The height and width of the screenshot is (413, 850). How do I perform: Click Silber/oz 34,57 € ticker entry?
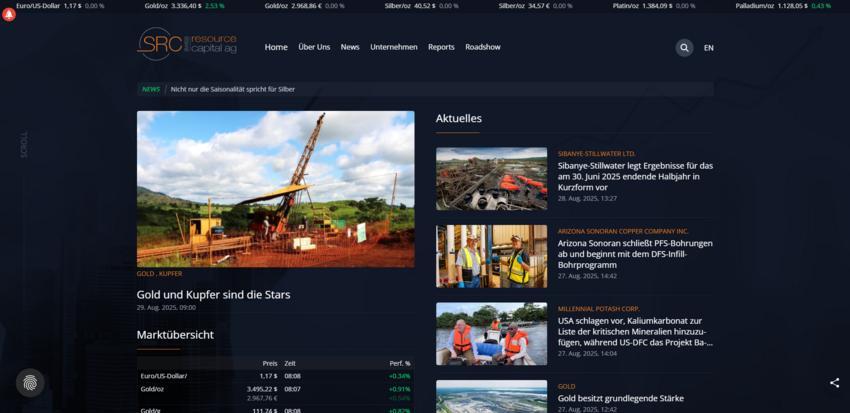point(536,6)
